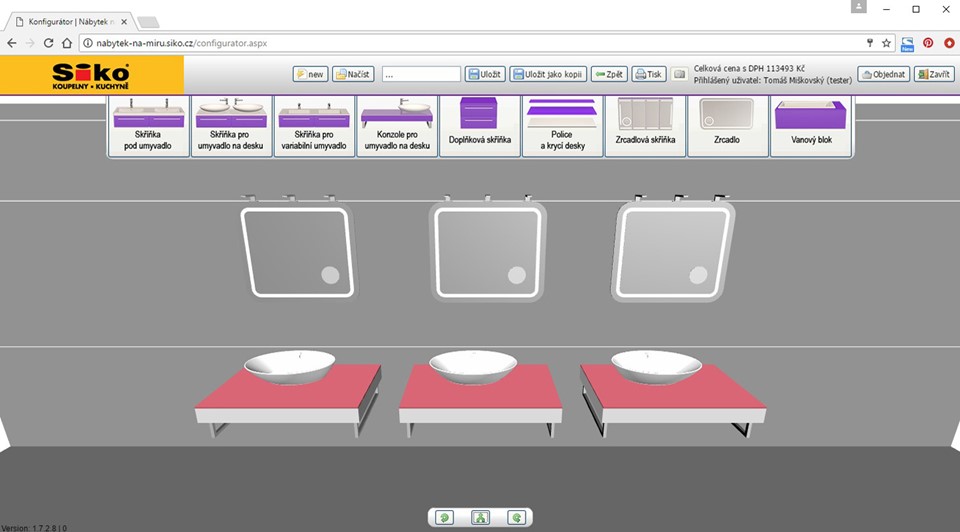The height and width of the screenshot is (532, 960).
Task: Choose the Vanový blok category
Action: 811,126
